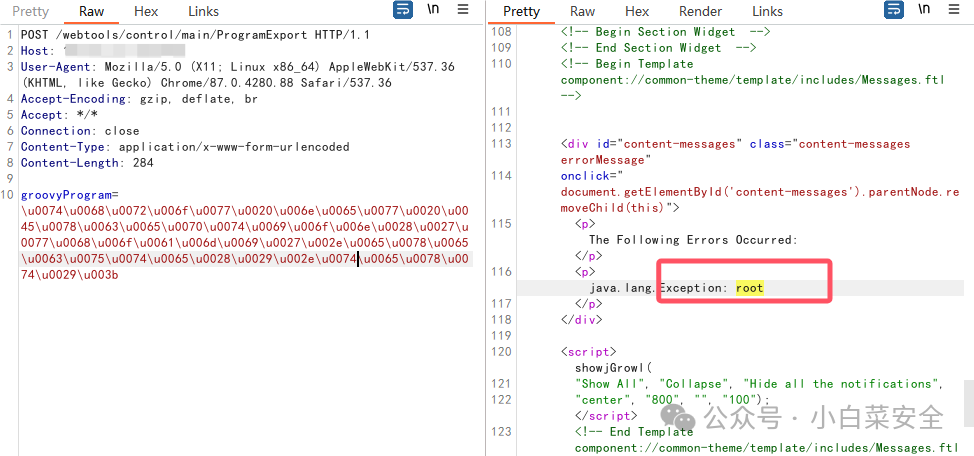
Task: Click response line number 116
Action: point(501,271)
